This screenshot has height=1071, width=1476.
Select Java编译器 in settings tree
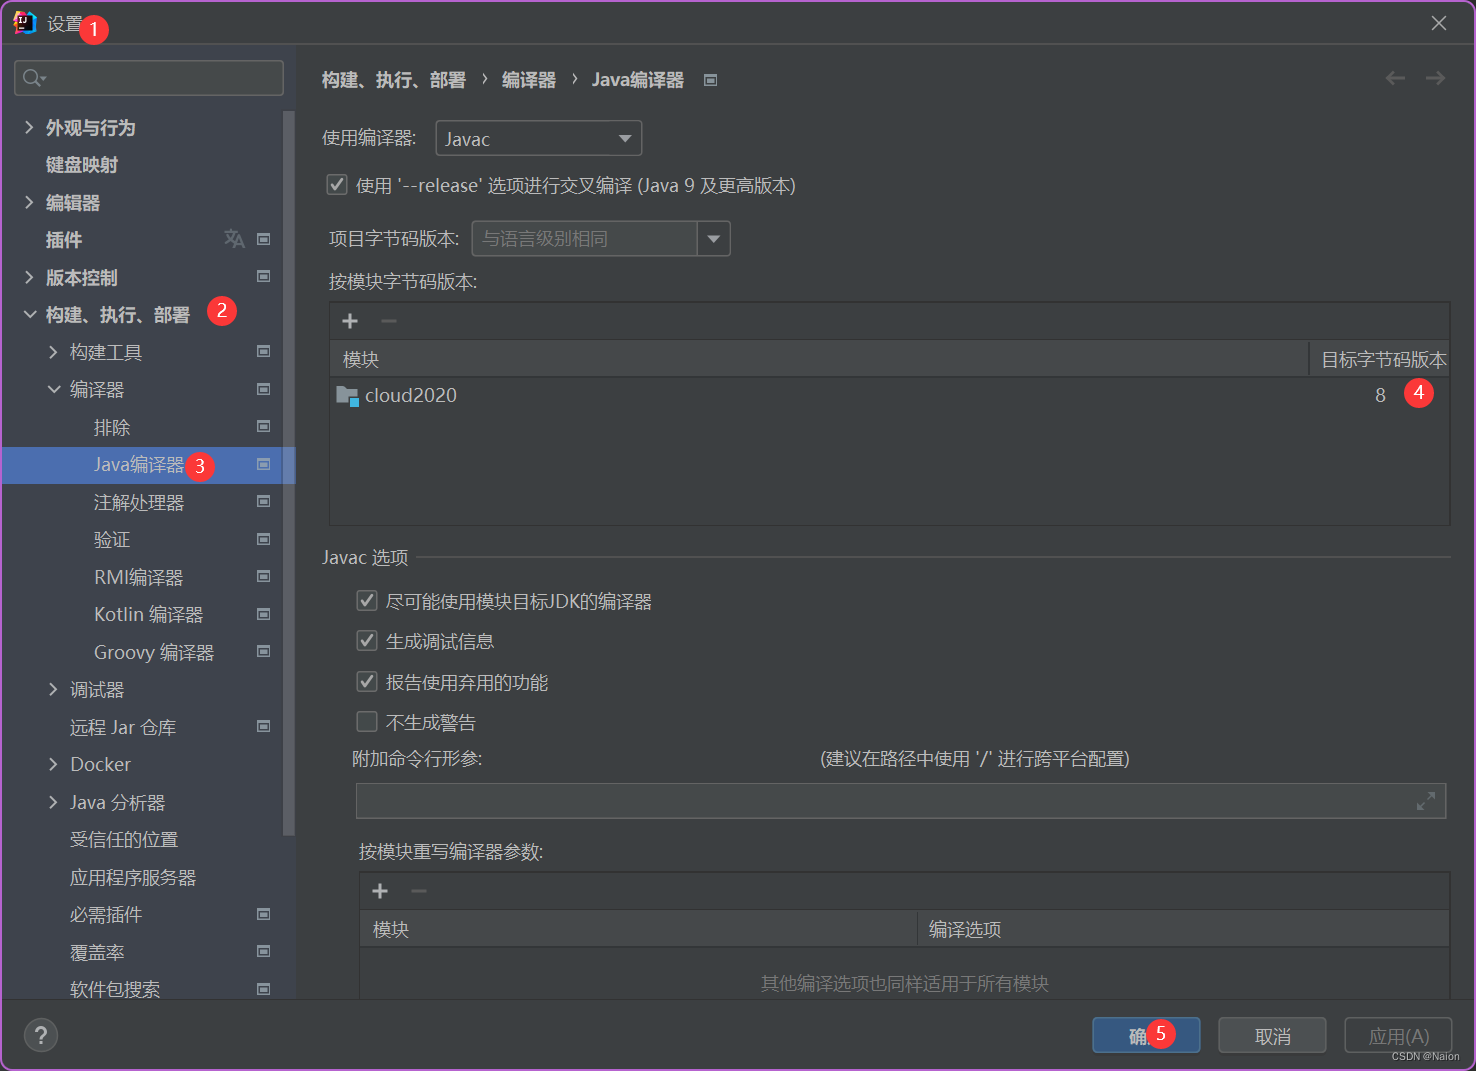(x=139, y=465)
